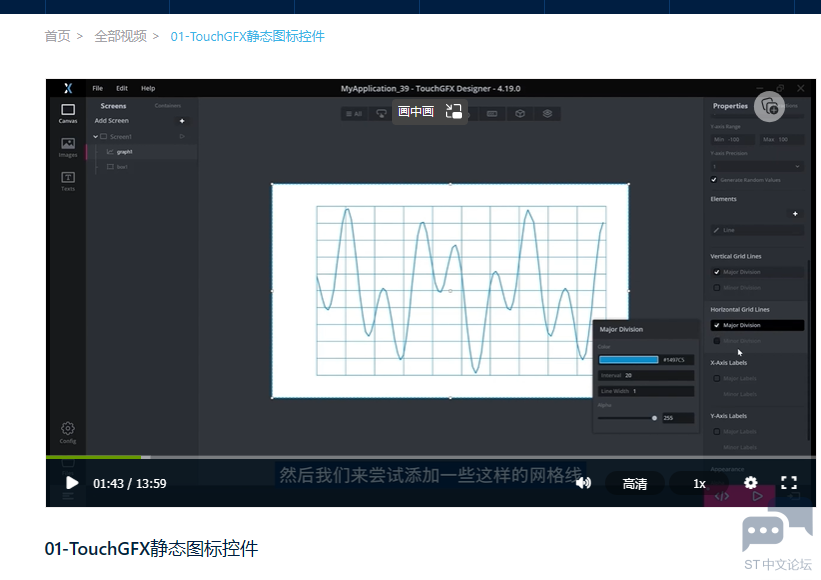Click the Alpha 255 value field

[678, 418]
